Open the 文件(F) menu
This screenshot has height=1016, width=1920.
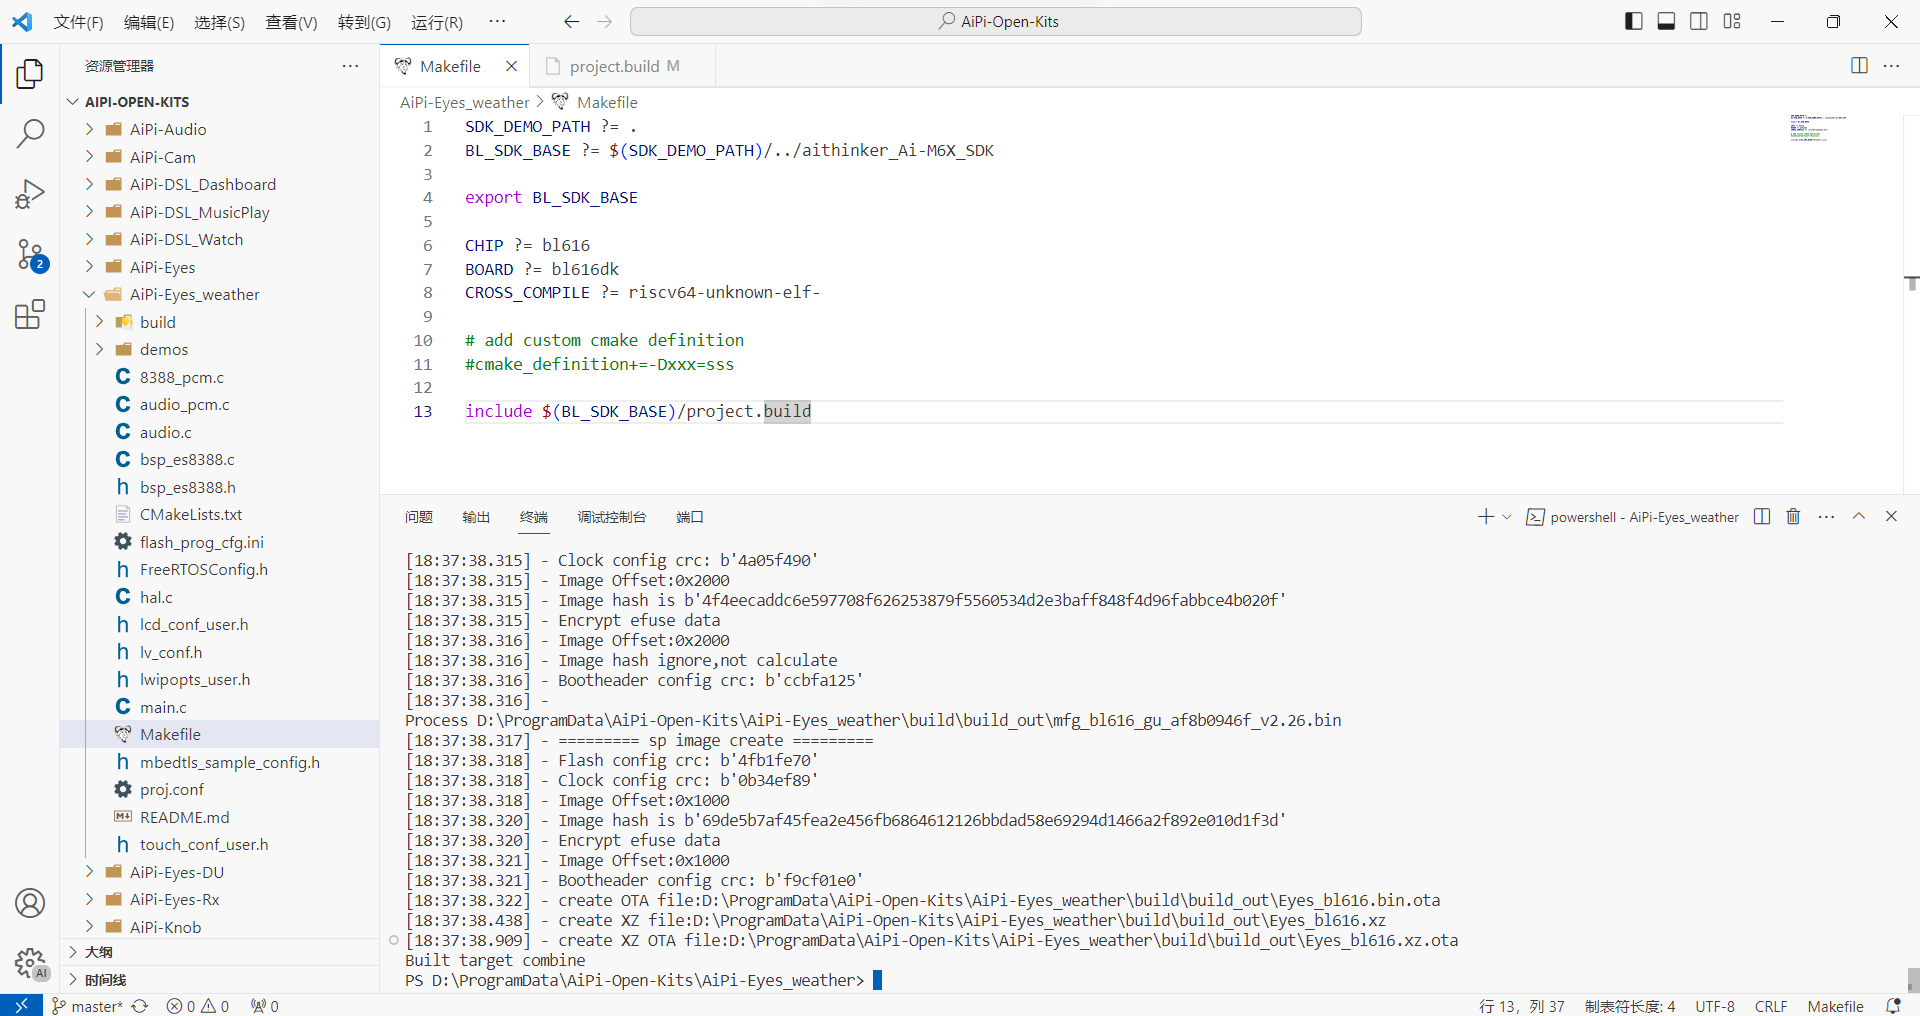pyautogui.click(x=78, y=22)
